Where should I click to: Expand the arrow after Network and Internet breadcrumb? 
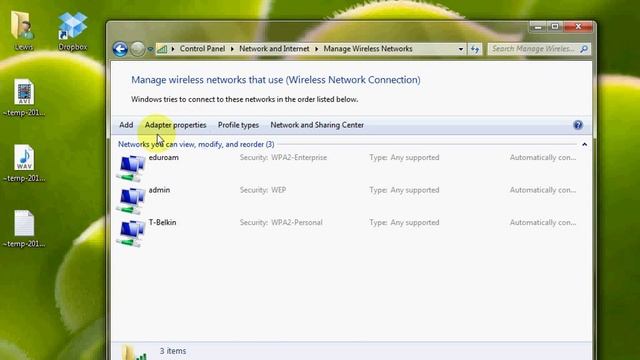316,49
